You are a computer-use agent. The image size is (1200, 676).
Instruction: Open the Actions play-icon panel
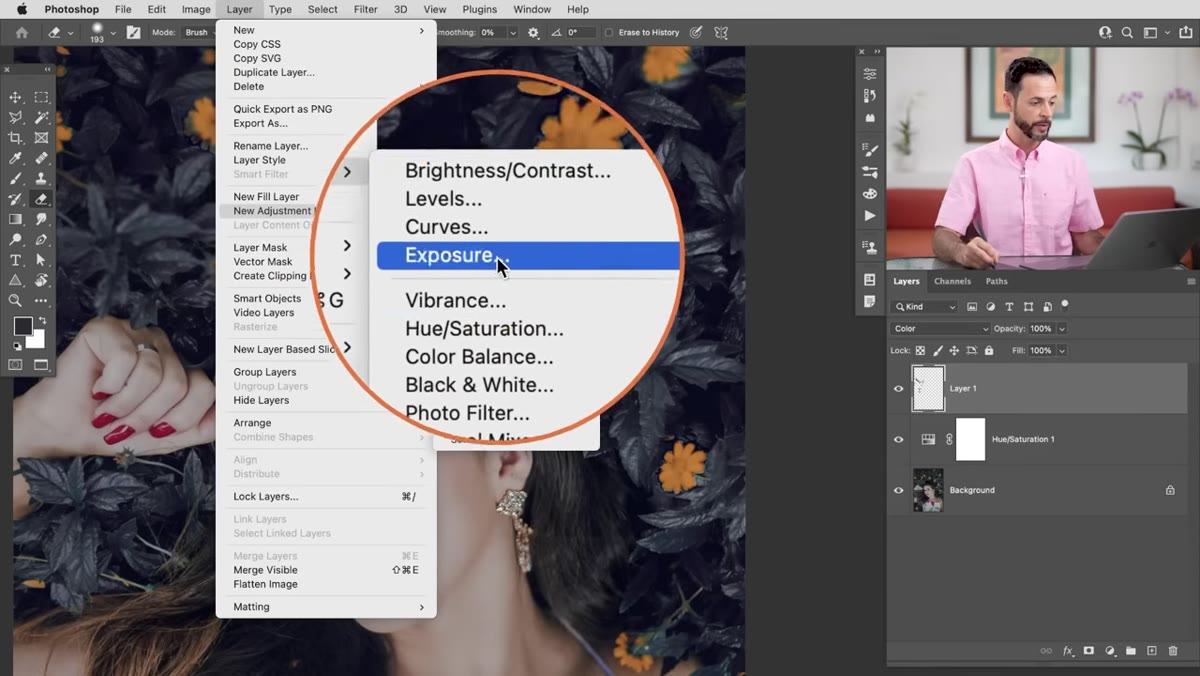(x=870, y=216)
